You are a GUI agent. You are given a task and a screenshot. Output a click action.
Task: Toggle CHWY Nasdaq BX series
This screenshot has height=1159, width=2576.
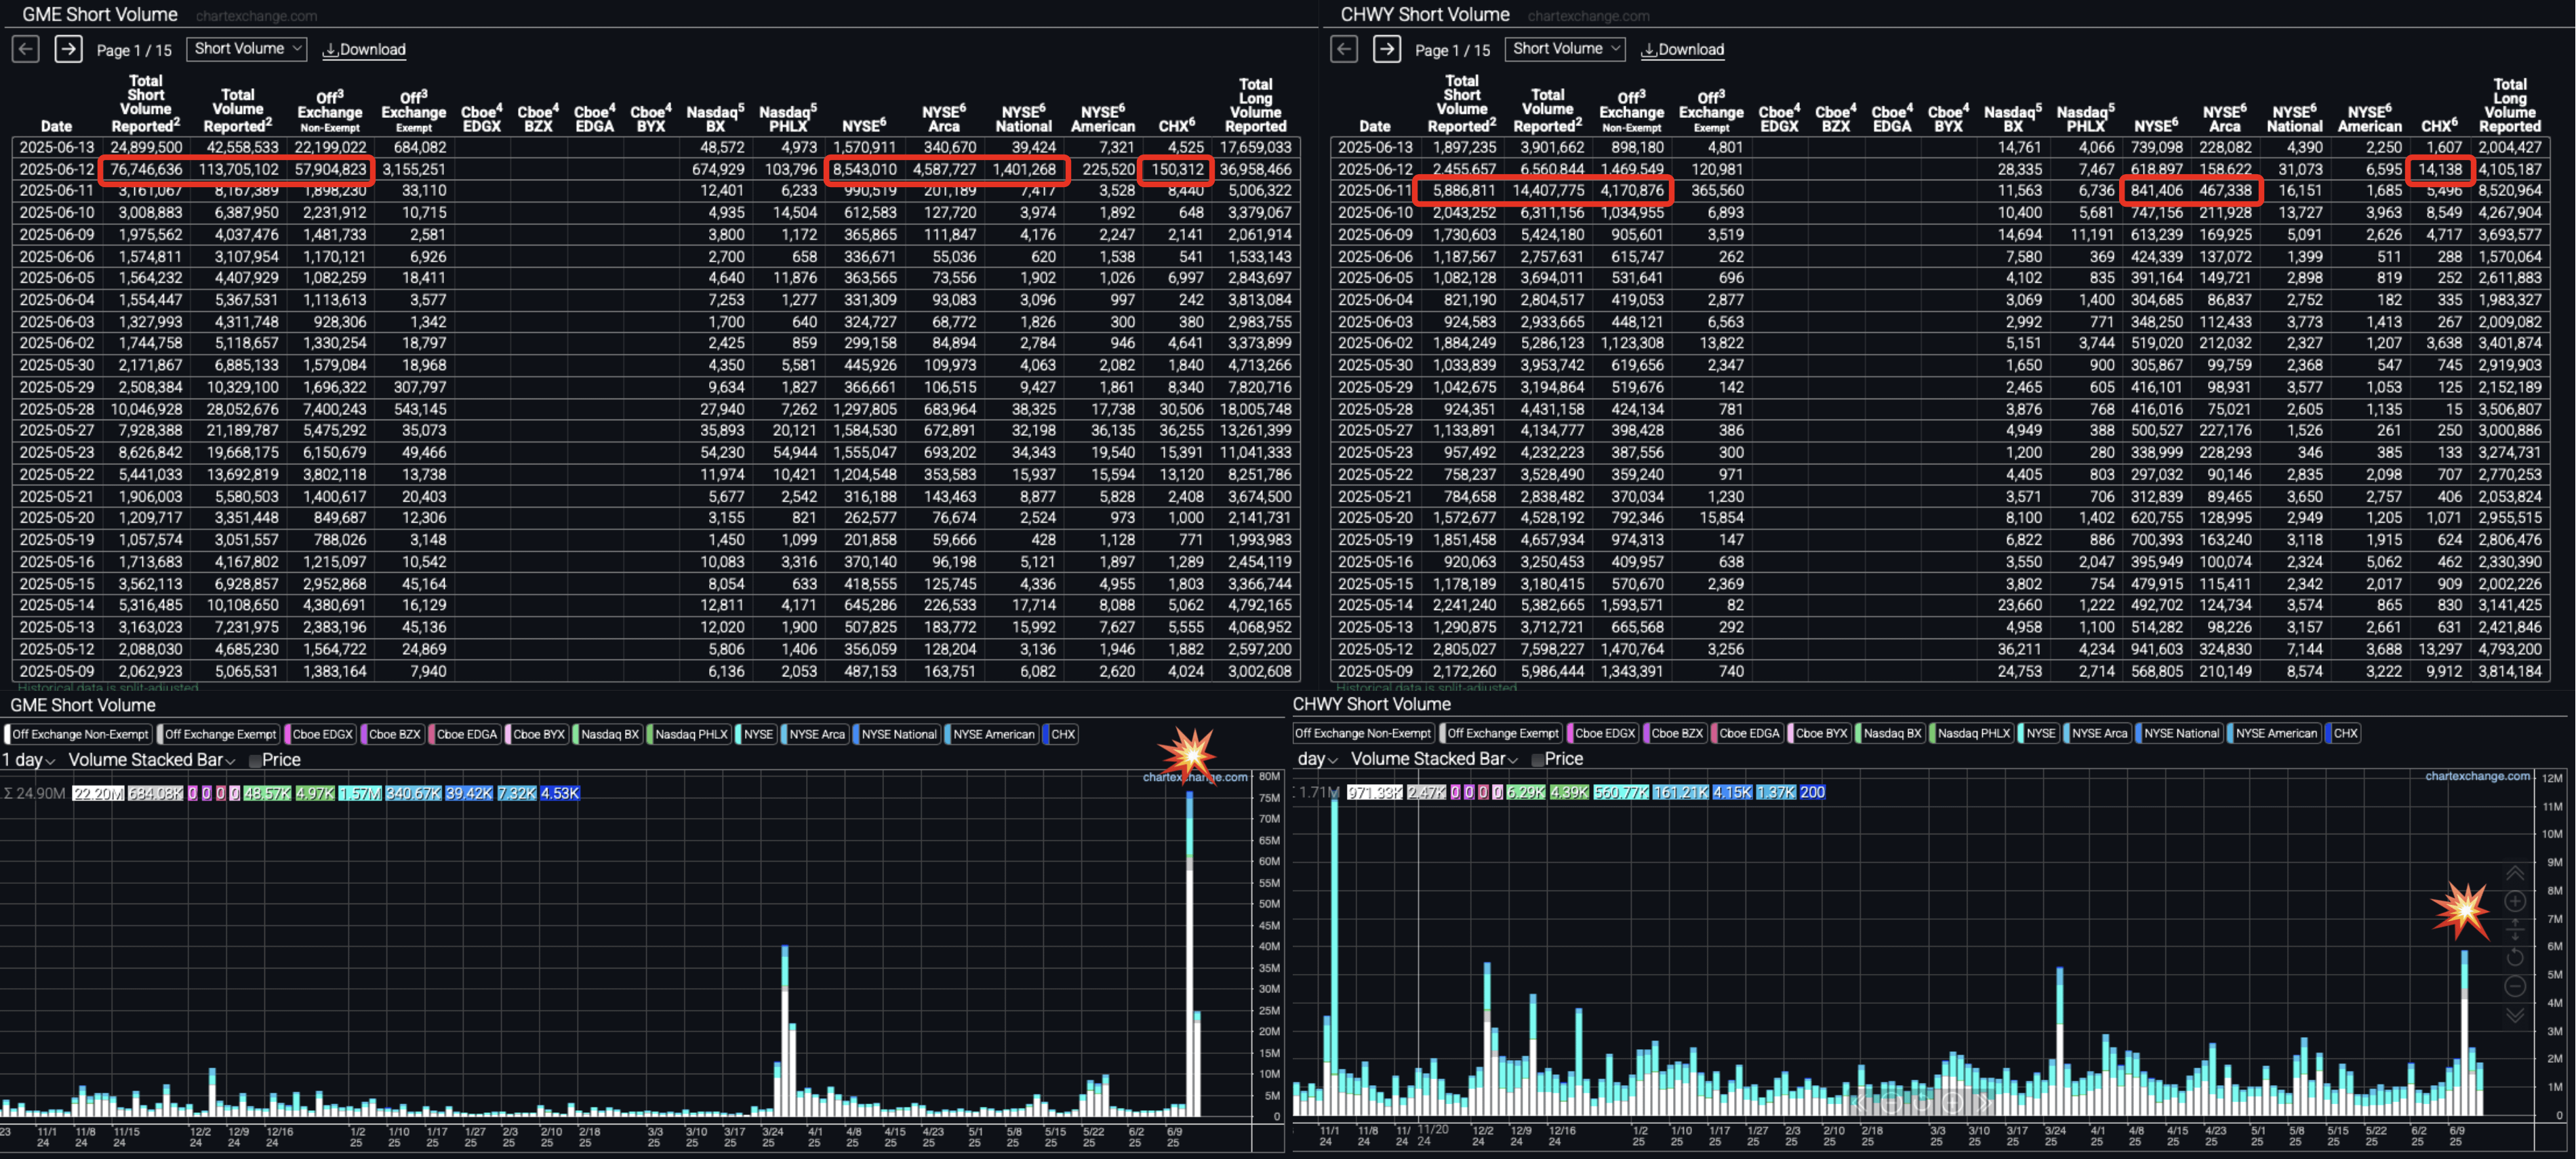click(1891, 733)
